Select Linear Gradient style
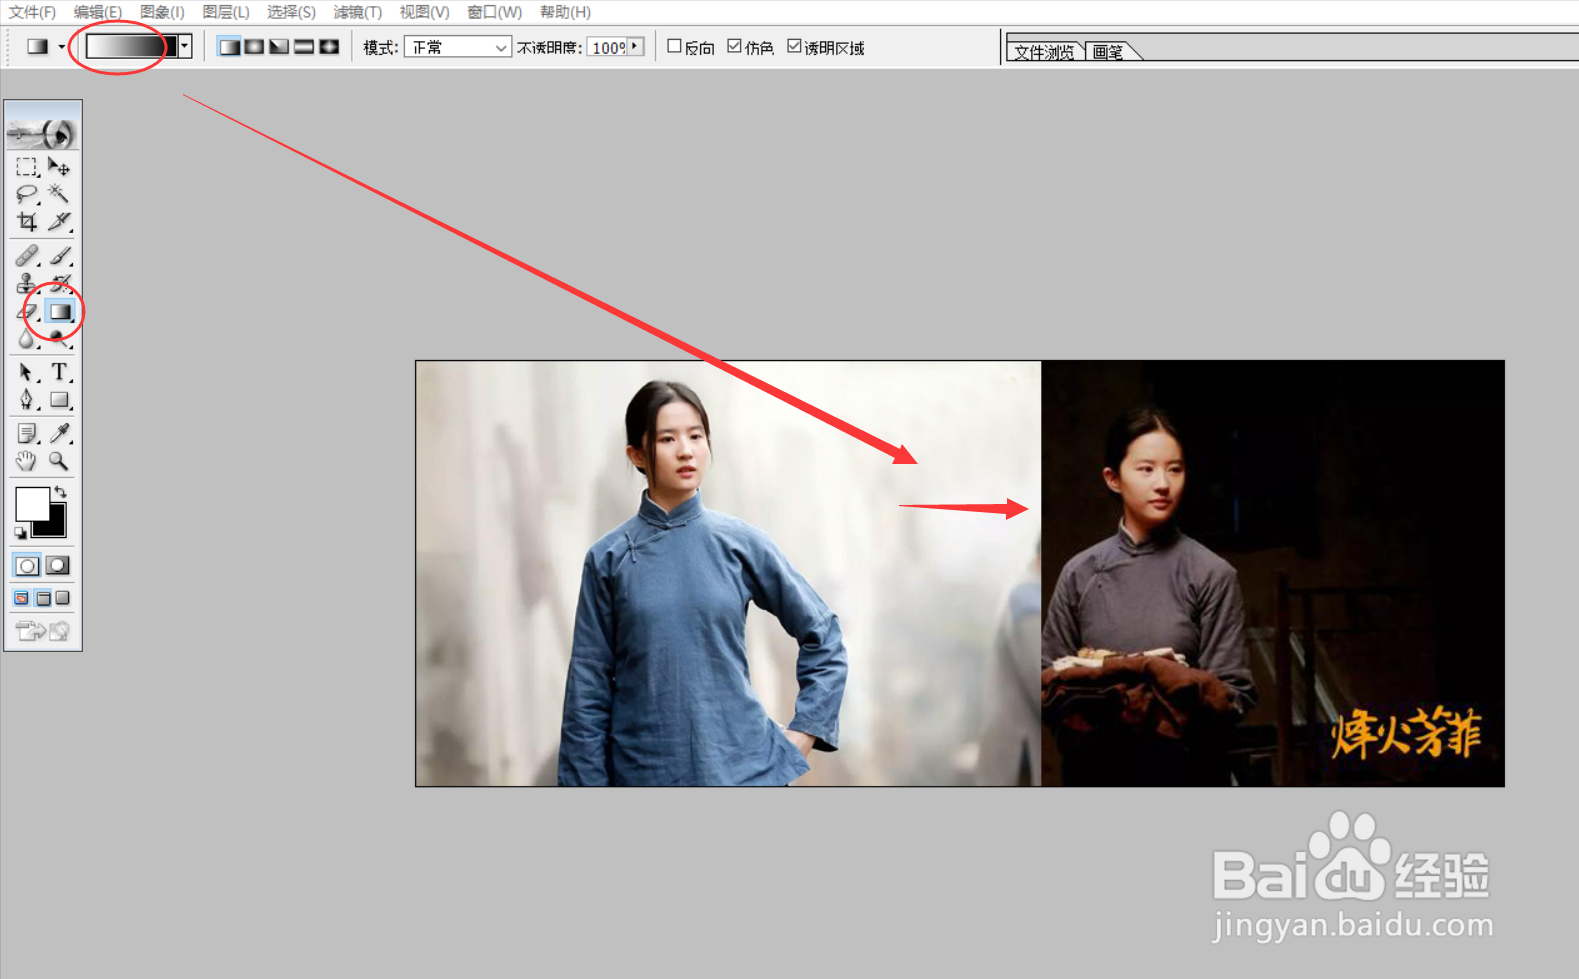 click(x=229, y=47)
